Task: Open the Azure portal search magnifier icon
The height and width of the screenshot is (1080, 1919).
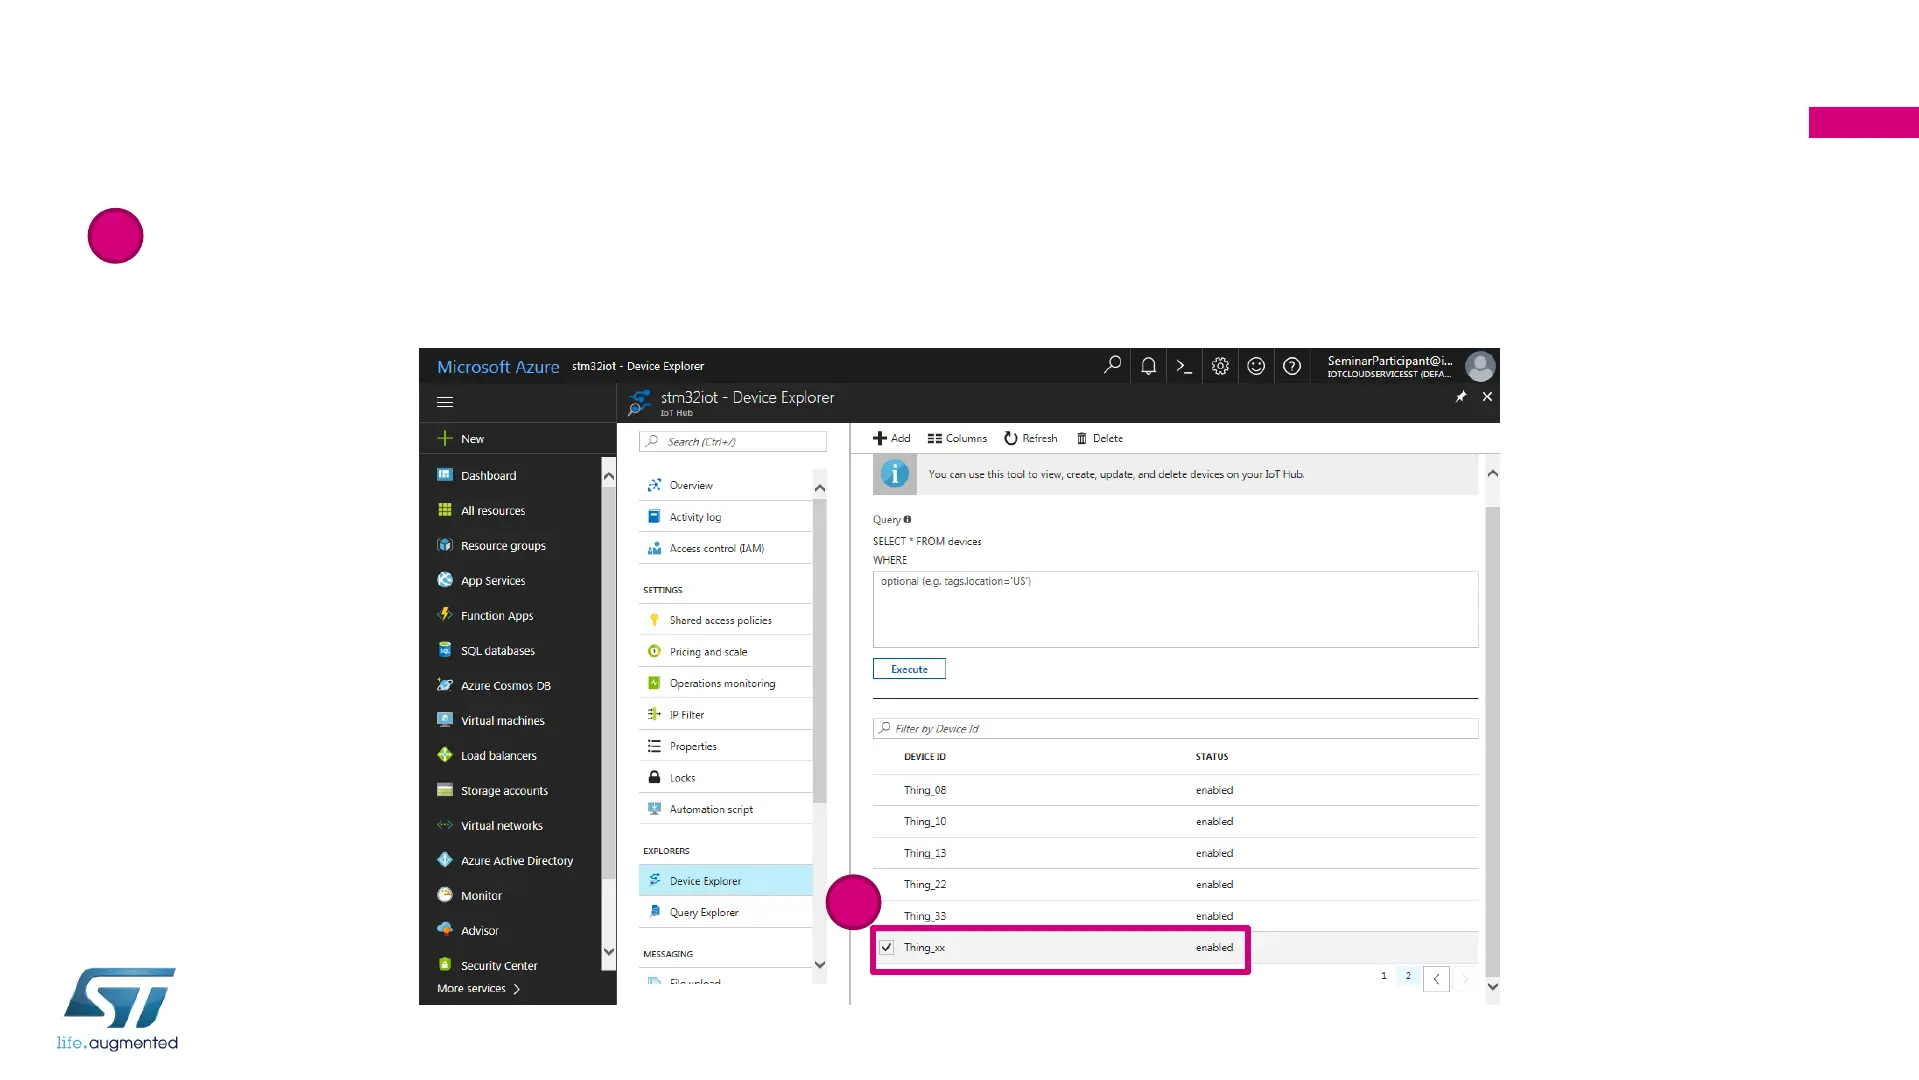Action: [x=1112, y=366]
